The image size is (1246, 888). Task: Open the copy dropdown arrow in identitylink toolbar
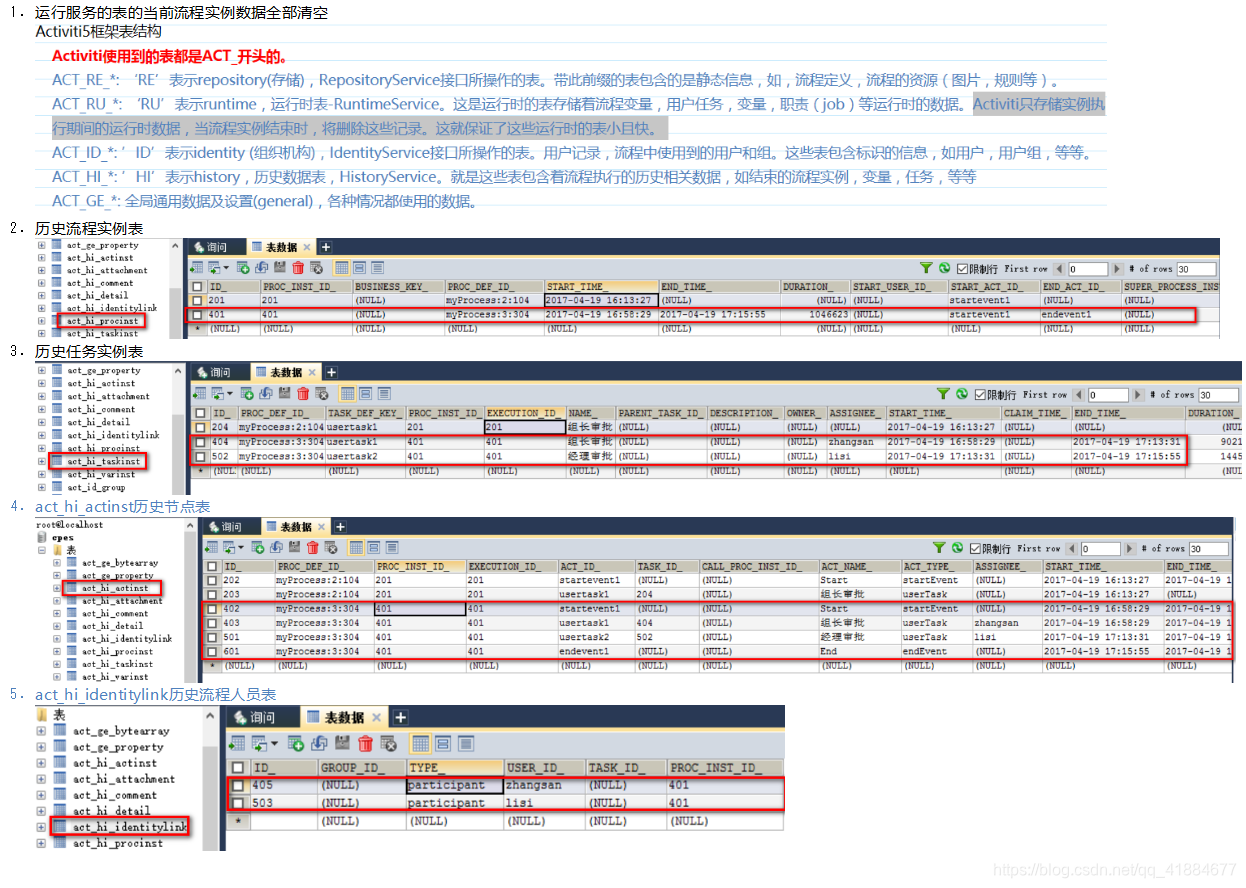[275, 743]
